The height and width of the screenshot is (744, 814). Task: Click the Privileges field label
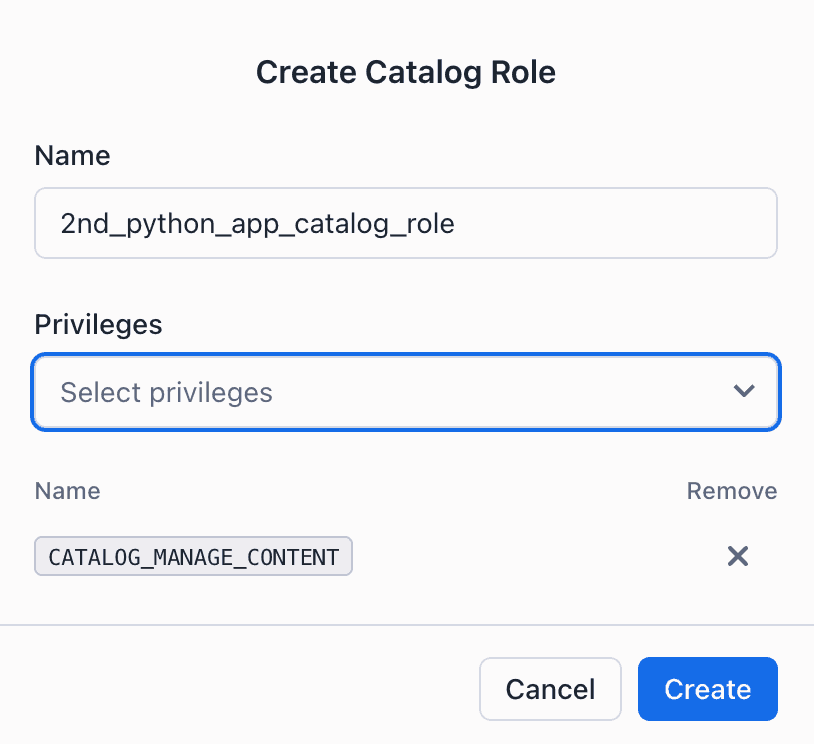[98, 324]
